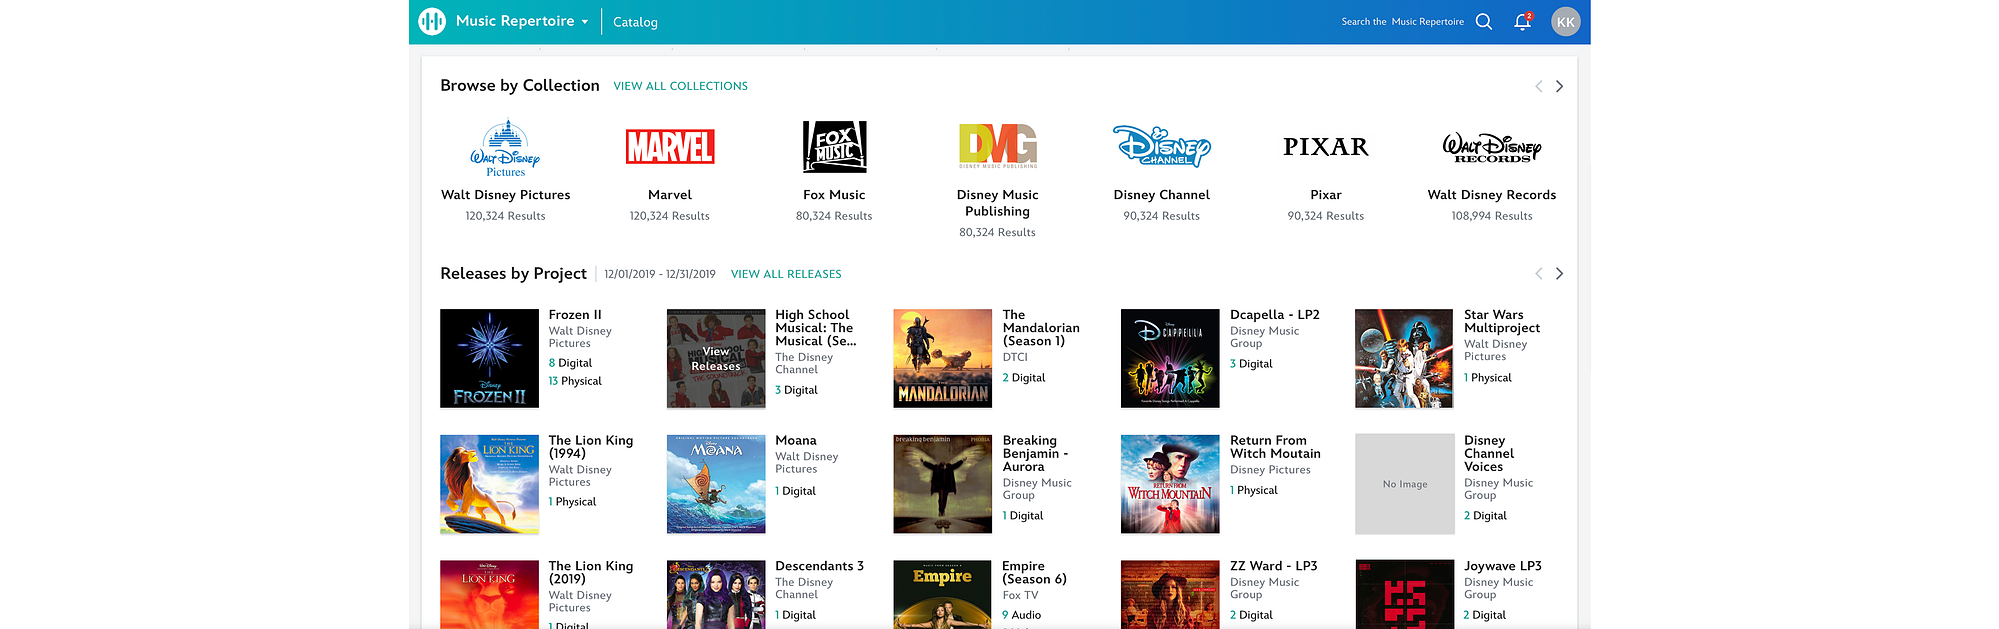Open The Mandalorian album cover
Screen dimensions: 1999x629
click(x=943, y=358)
